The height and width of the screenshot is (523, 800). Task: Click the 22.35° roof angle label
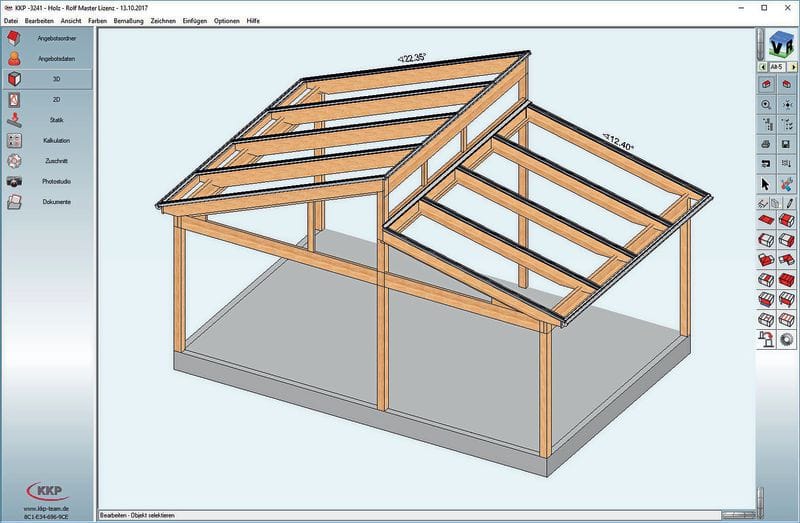(x=411, y=59)
